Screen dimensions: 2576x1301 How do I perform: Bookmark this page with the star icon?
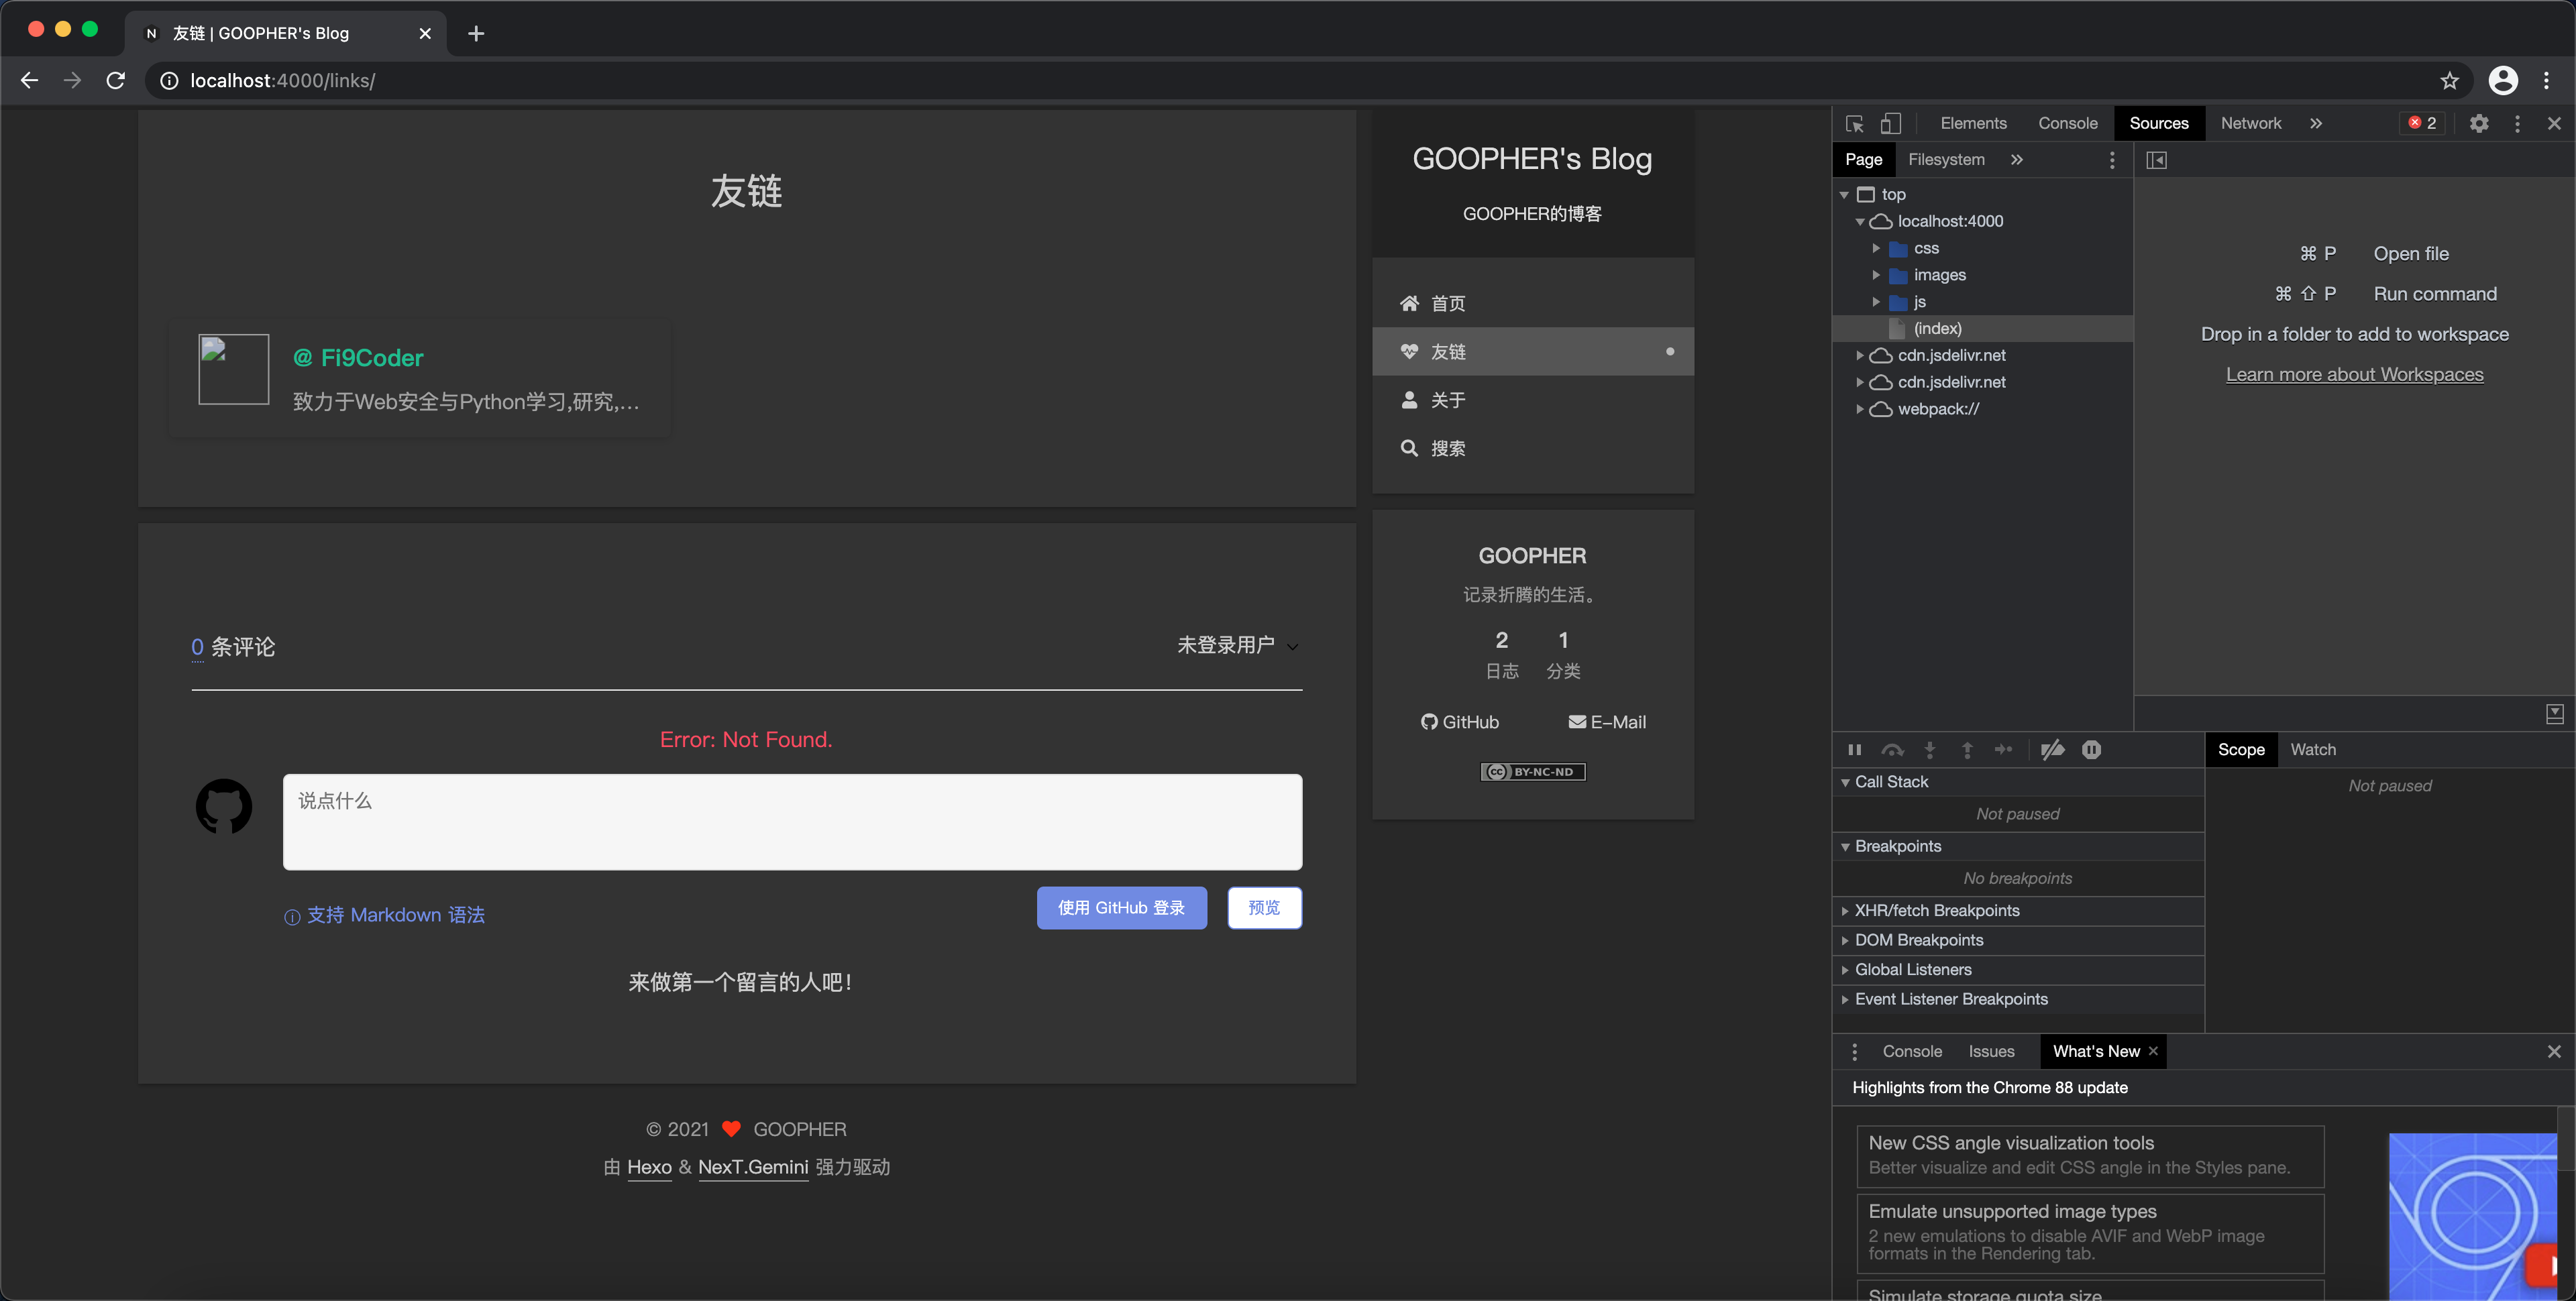click(x=2449, y=80)
